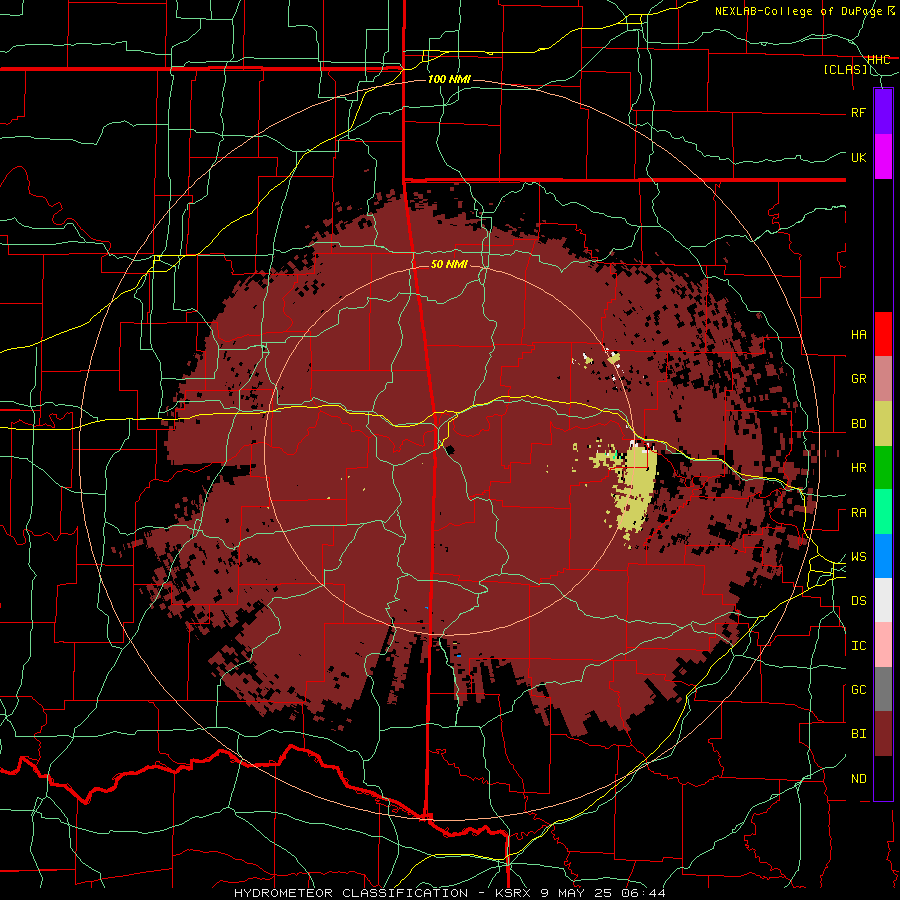Click the WS legend label
The image size is (900, 900).
858,557
